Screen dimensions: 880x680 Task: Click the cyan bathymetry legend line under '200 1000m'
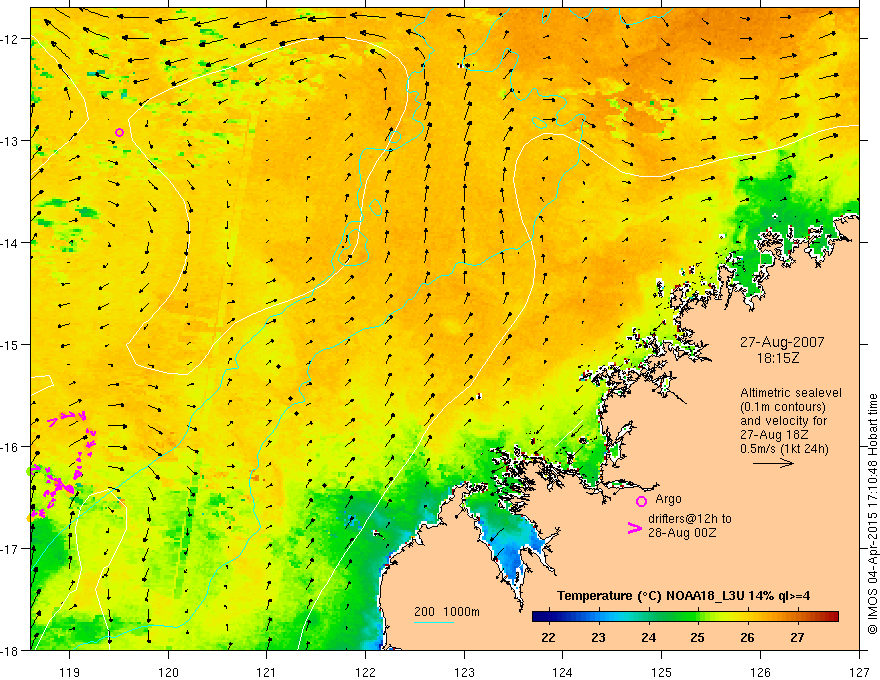[x=433, y=622]
